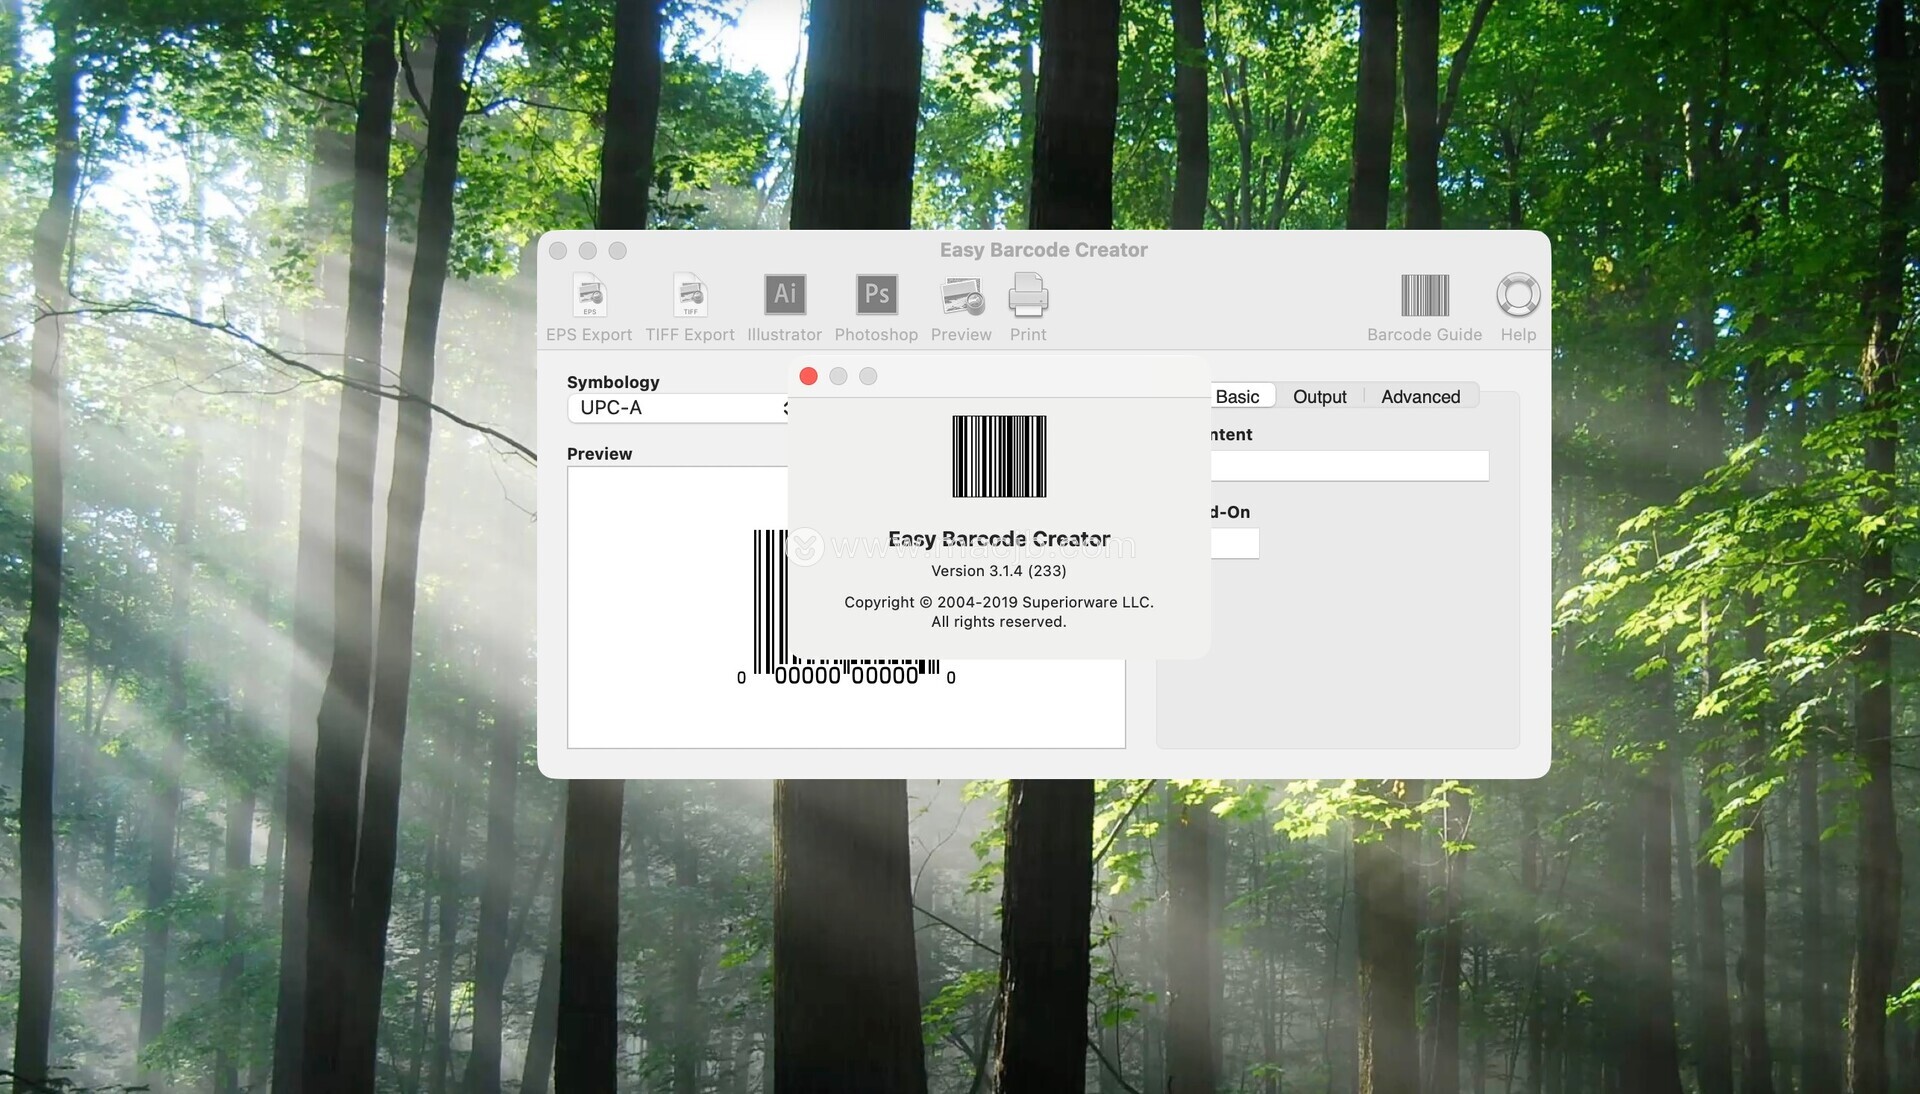The width and height of the screenshot is (1920, 1094).
Task: Click the Content input field
Action: [1348, 466]
